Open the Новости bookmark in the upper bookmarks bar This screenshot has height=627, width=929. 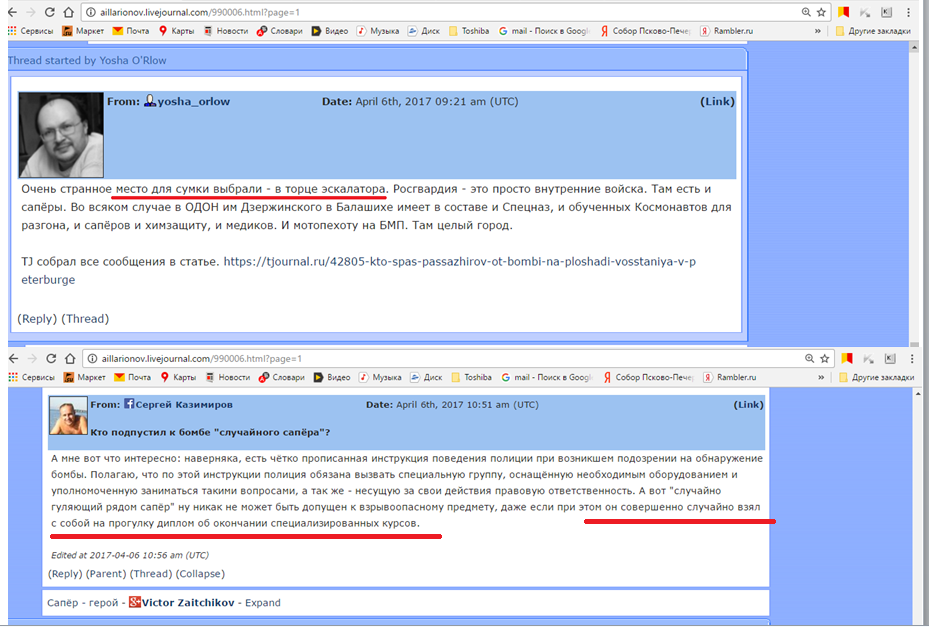tap(226, 31)
